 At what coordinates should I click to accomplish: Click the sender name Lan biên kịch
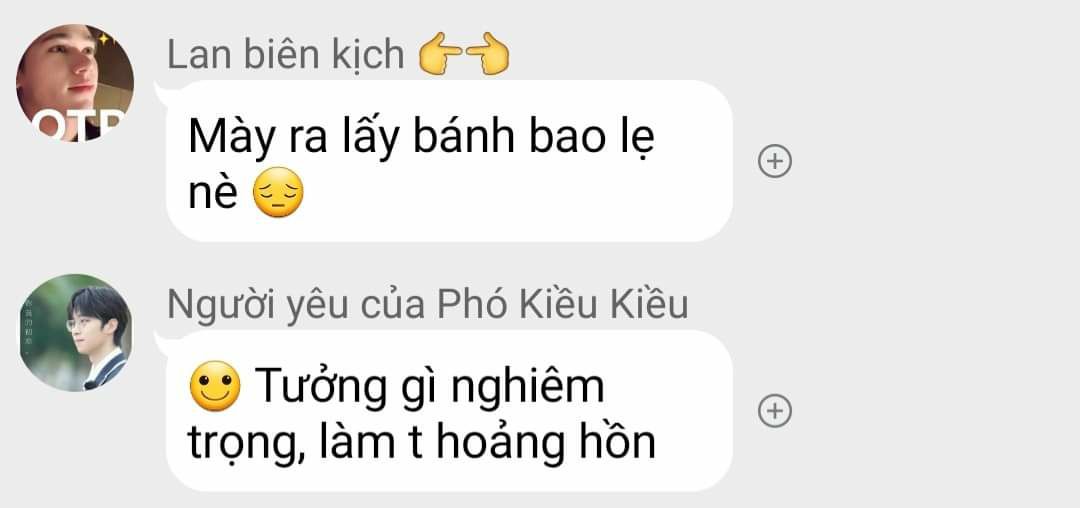point(285,55)
